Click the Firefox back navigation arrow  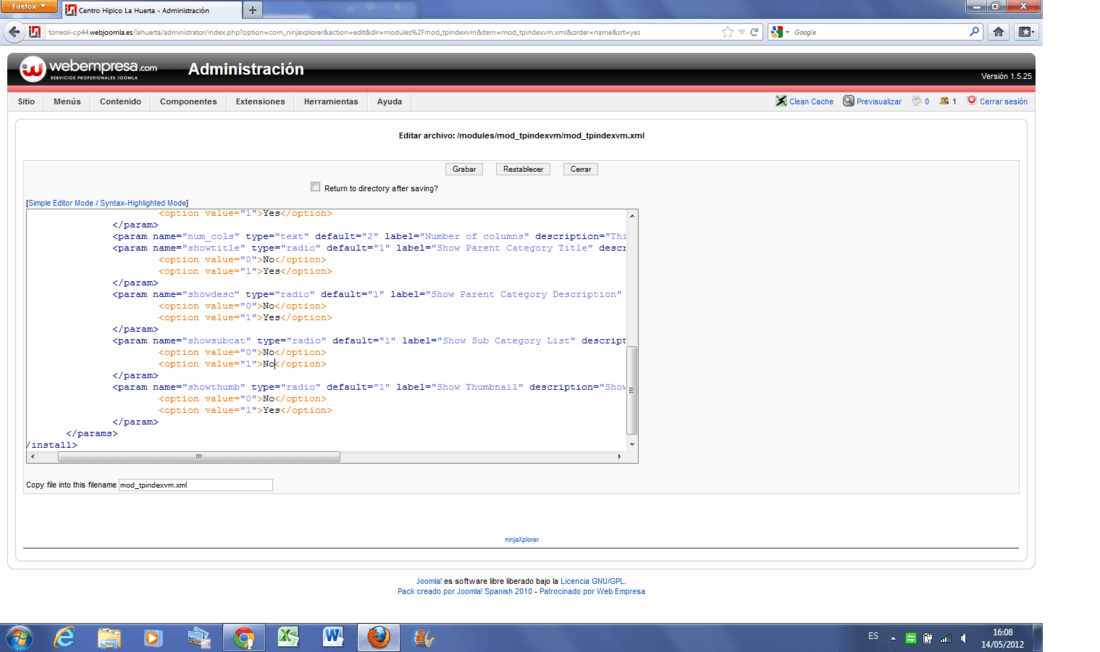[x=14, y=32]
